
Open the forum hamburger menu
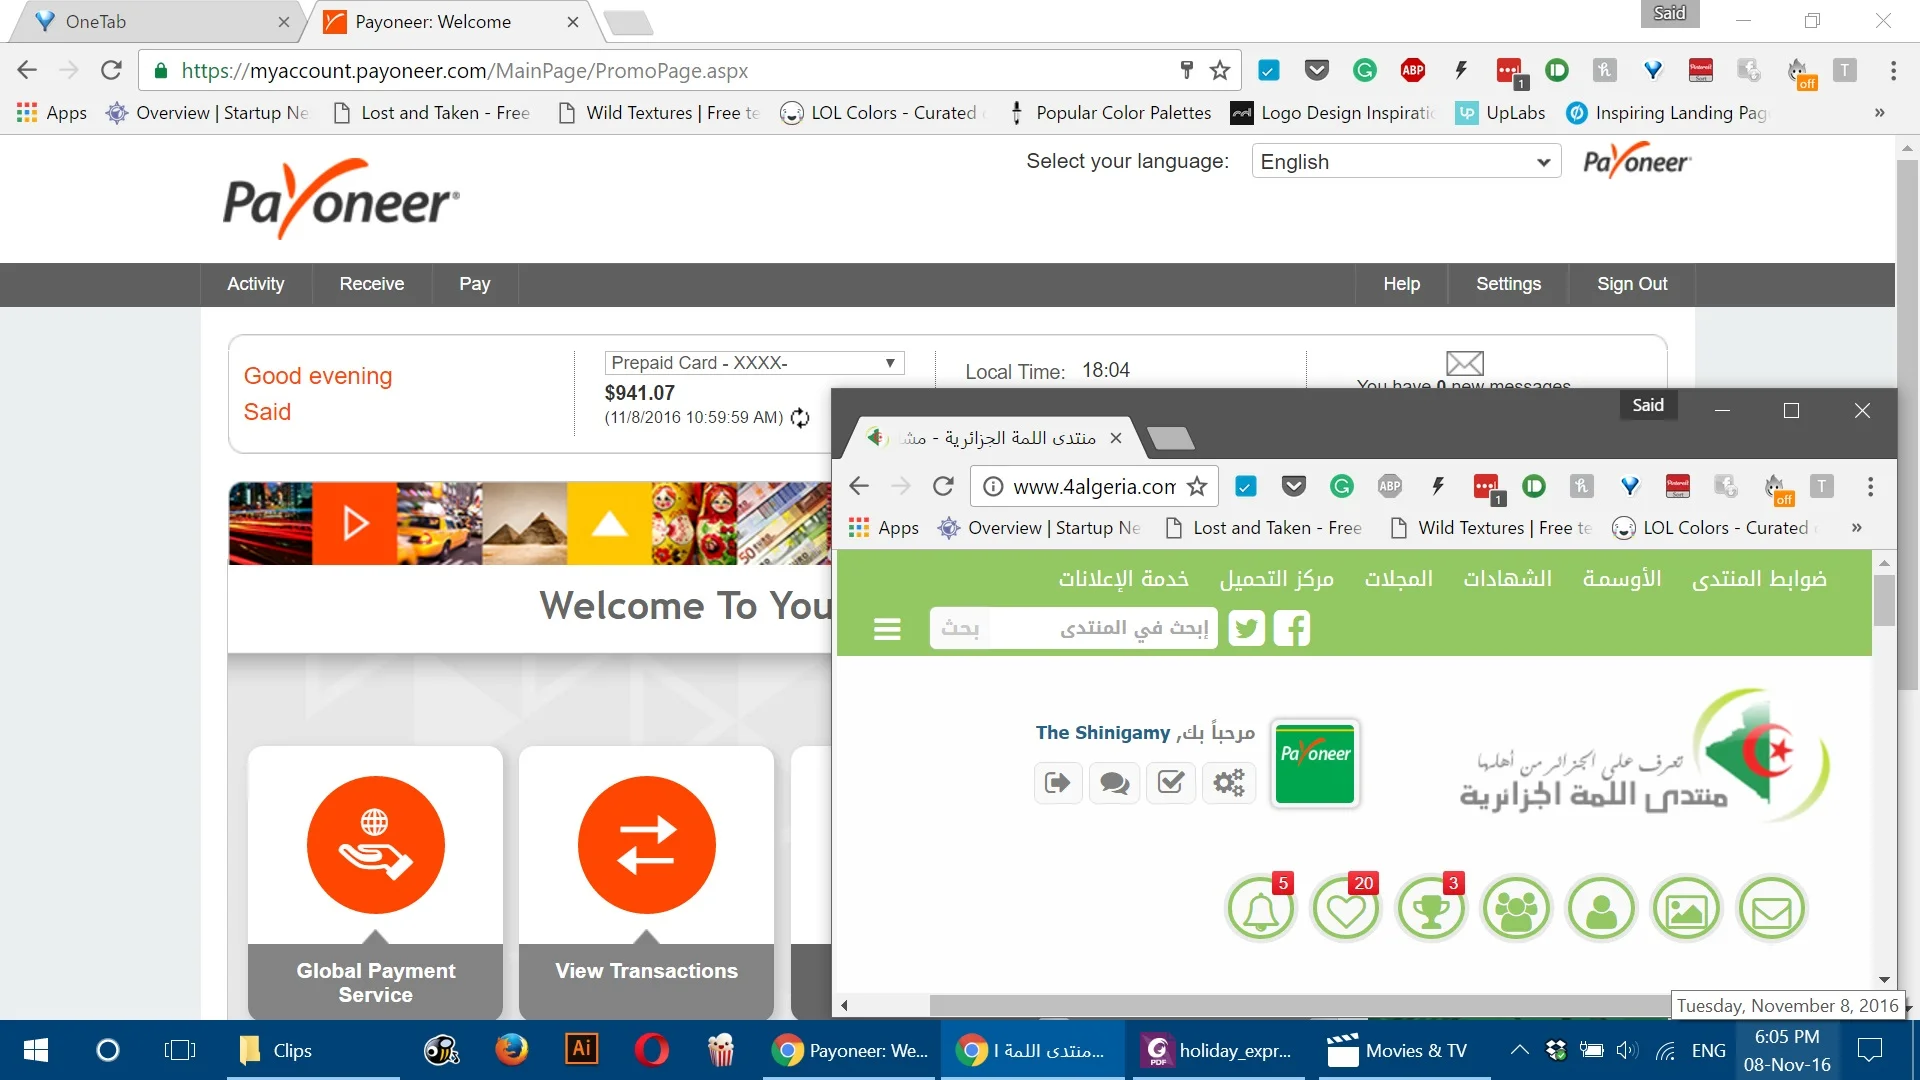coord(887,629)
